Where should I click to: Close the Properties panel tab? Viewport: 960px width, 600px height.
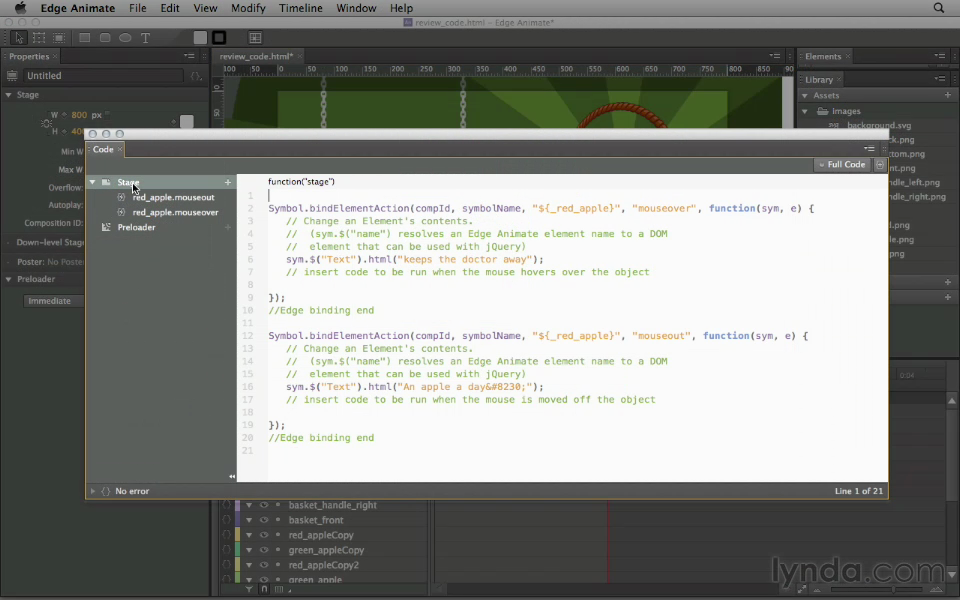pyautogui.click(x=55, y=56)
